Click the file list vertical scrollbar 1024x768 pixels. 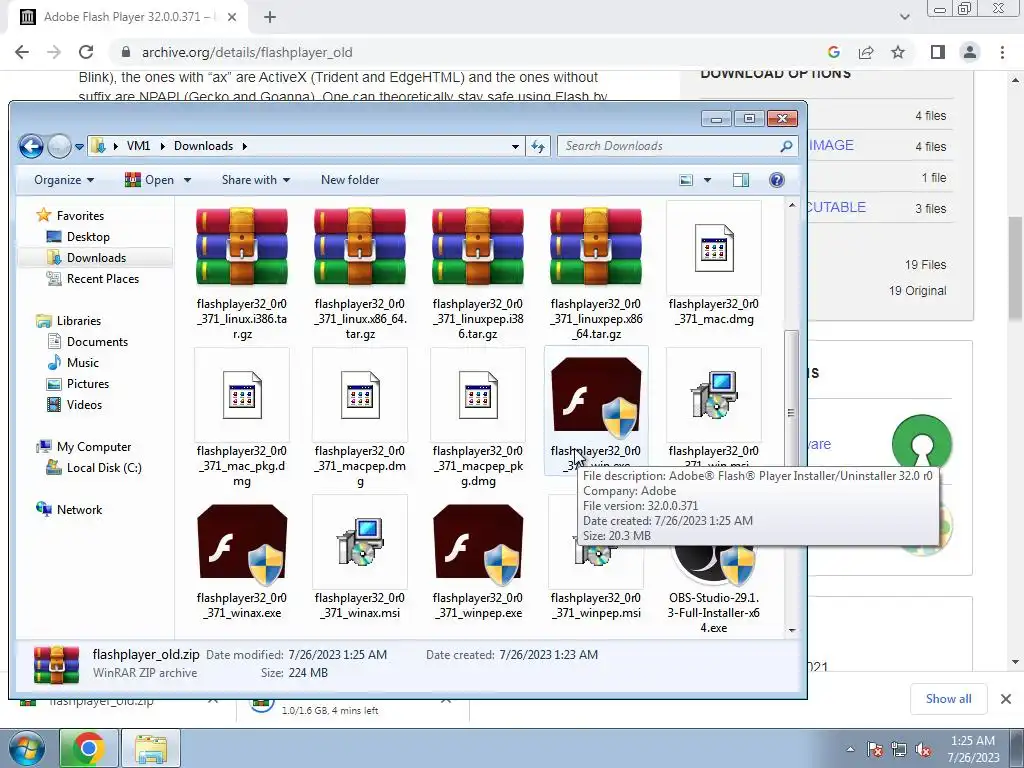(x=792, y=413)
